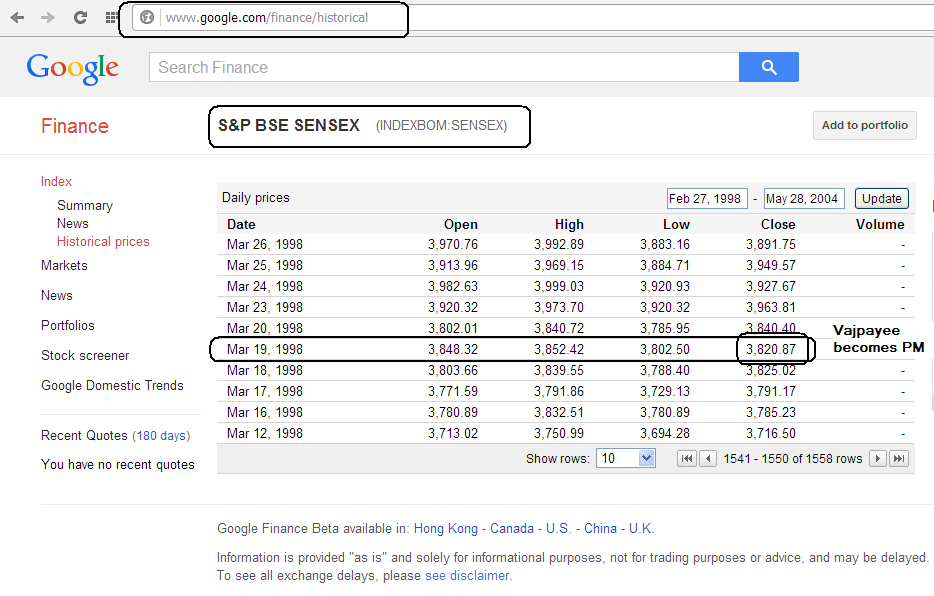934x596 pixels.
Task: Go to previous page of rows
Action: click(708, 458)
